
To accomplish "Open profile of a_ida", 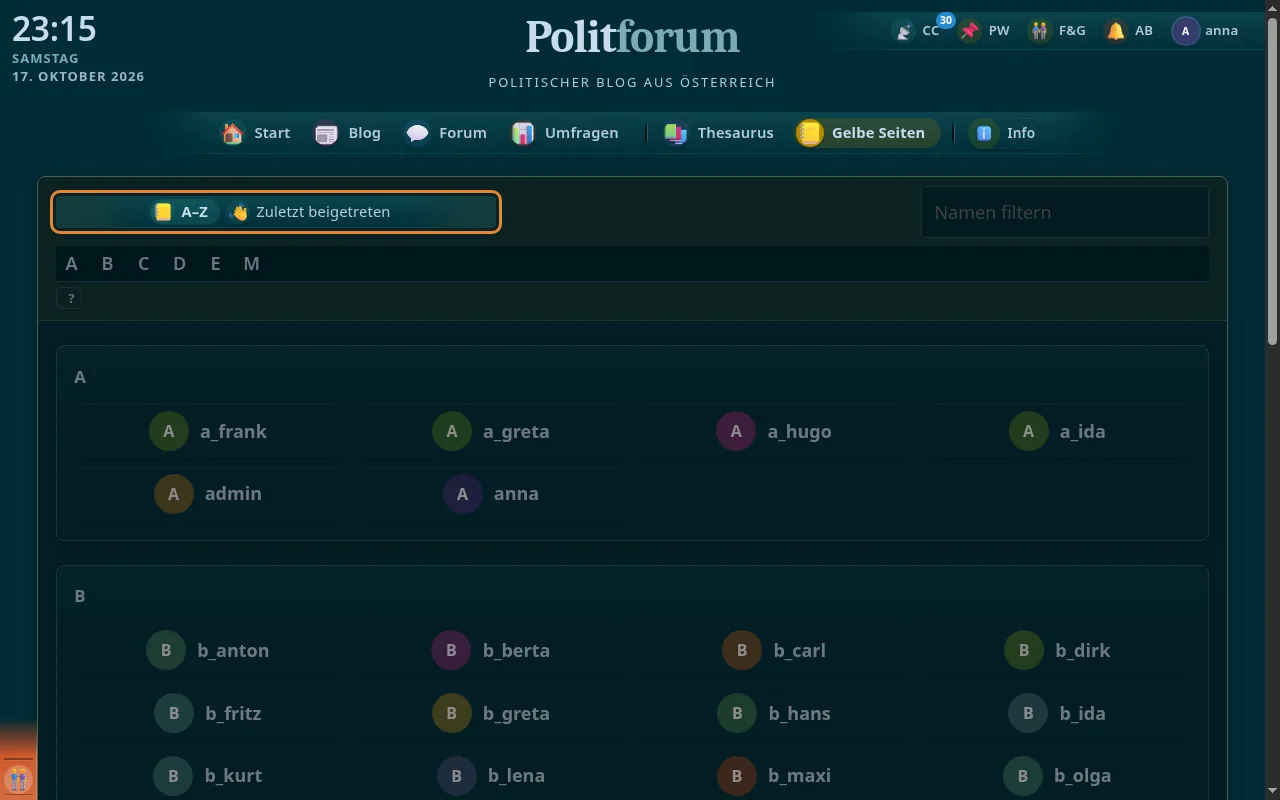I will (x=1057, y=432).
